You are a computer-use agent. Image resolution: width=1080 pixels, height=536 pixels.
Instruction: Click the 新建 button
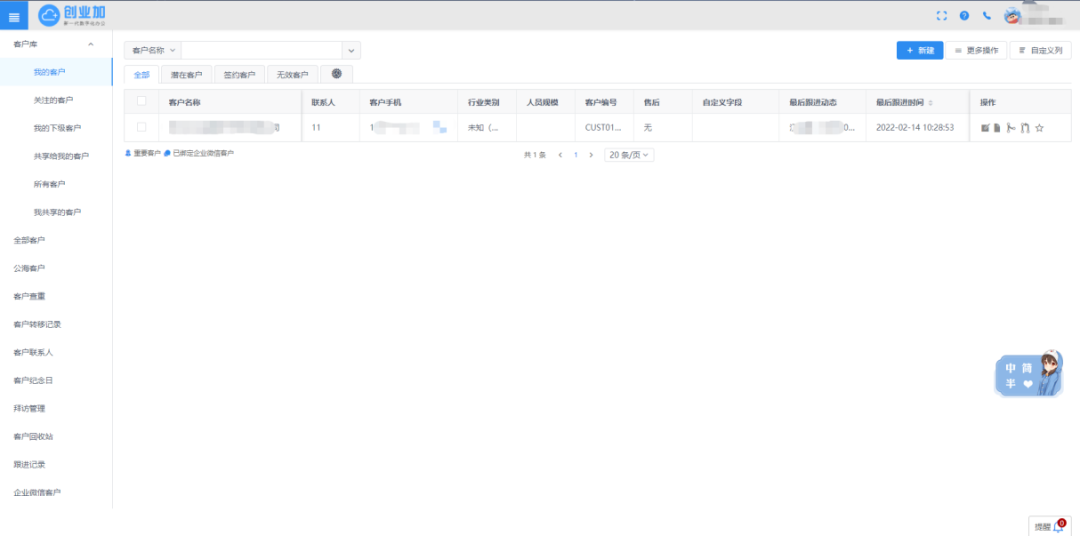919,50
